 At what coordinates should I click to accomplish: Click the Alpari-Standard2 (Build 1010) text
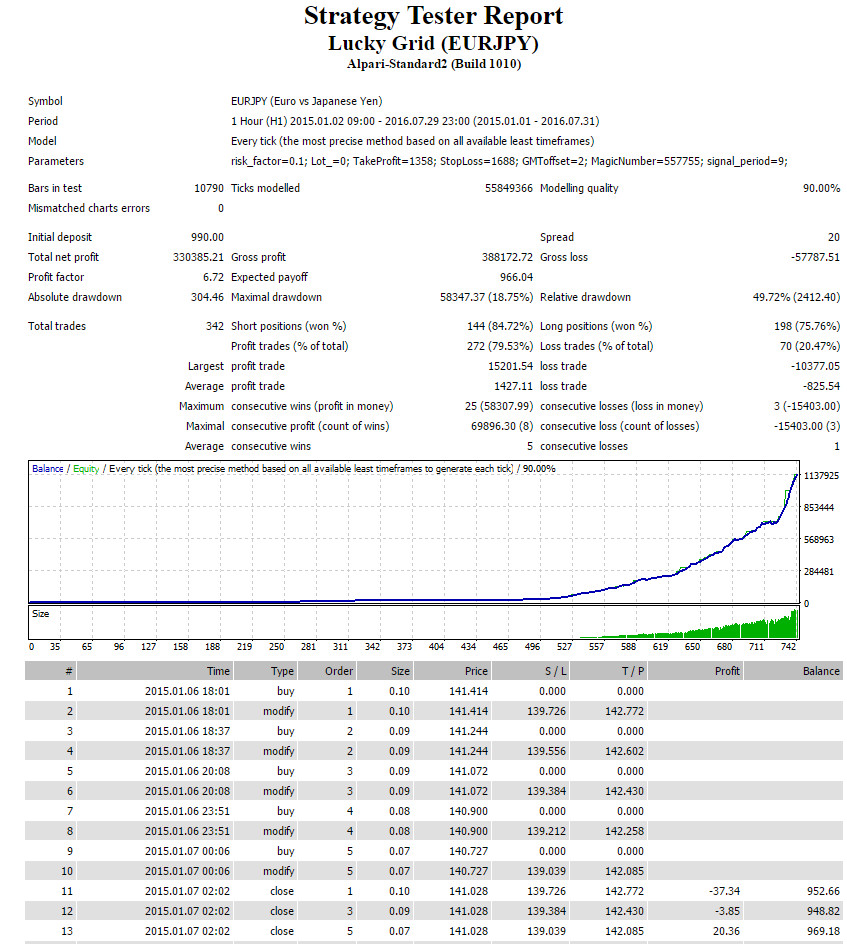coord(433,64)
